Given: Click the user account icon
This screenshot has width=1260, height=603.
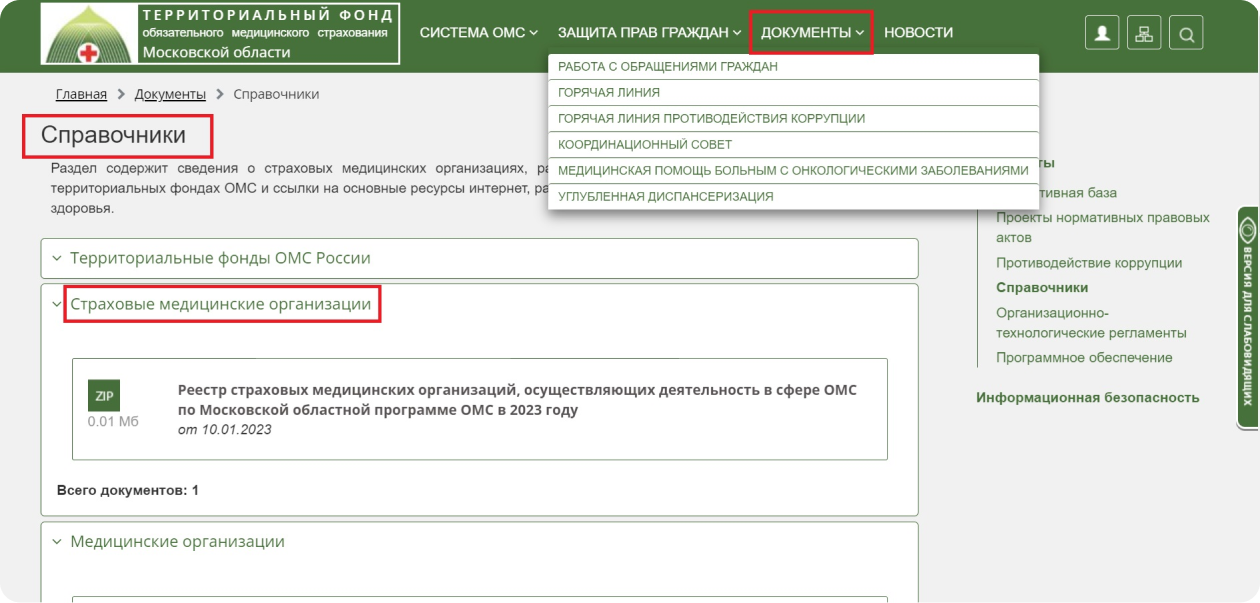Looking at the screenshot, I should tap(1102, 33).
